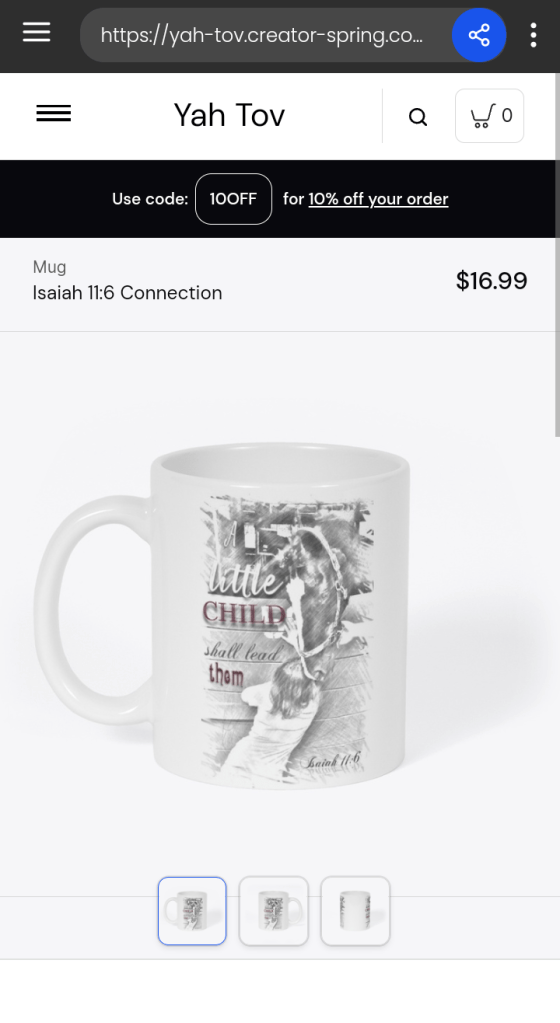Image resolution: width=560 pixels, height=1023 pixels.
Task: Open the browser three-dot overflow menu
Action: tap(533, 35)
